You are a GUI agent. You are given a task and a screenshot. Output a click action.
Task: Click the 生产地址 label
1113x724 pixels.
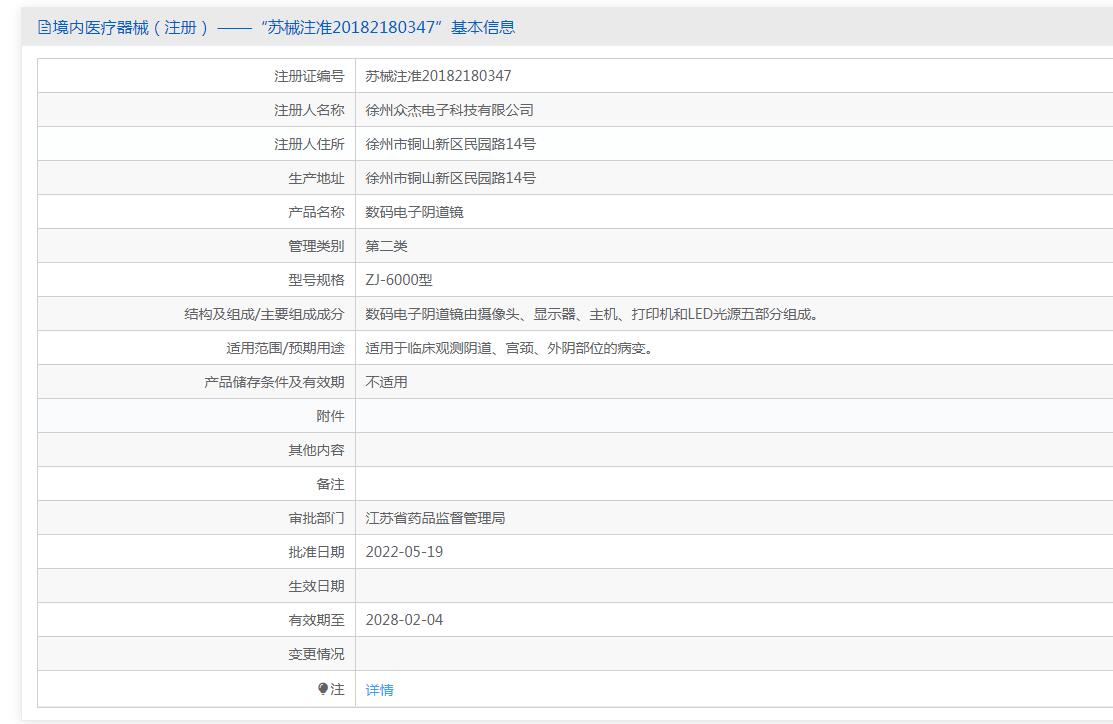tap(316, 178)
